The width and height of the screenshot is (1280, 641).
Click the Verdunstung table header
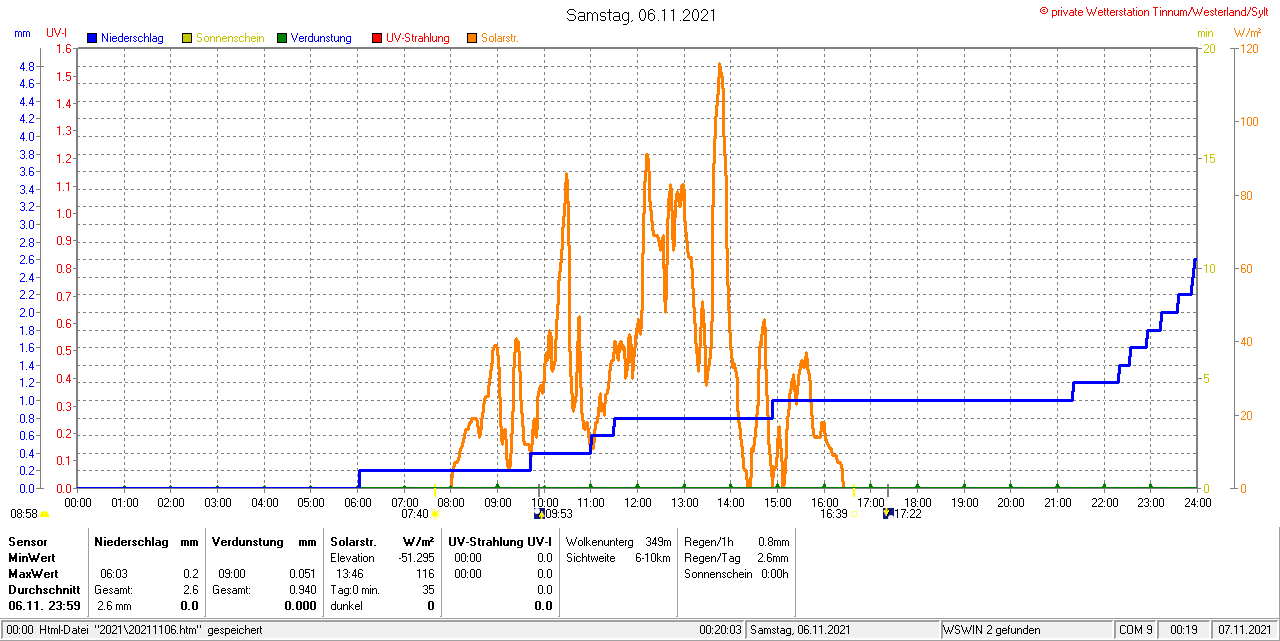pyautogui.click(x=247, y=541)
